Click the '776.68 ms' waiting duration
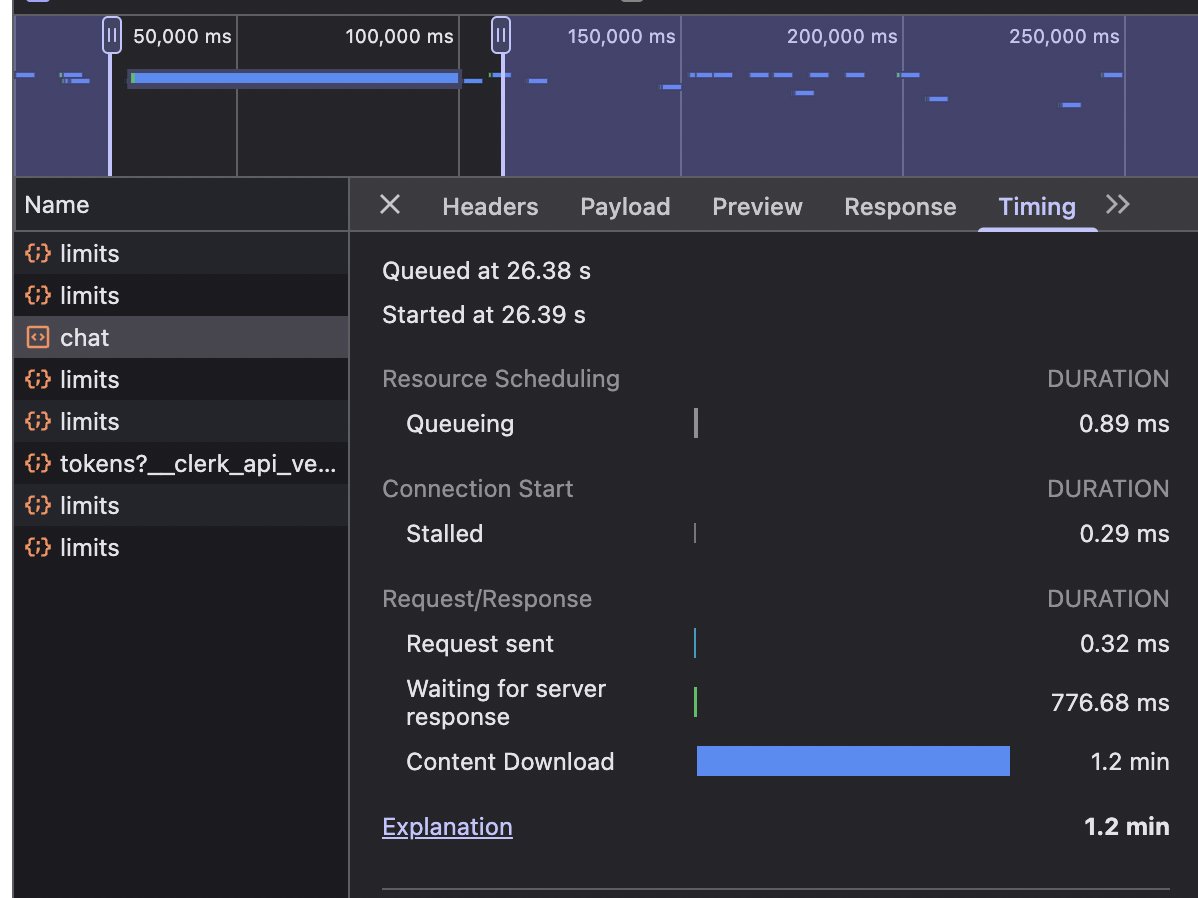 [x=1109, y=702]
